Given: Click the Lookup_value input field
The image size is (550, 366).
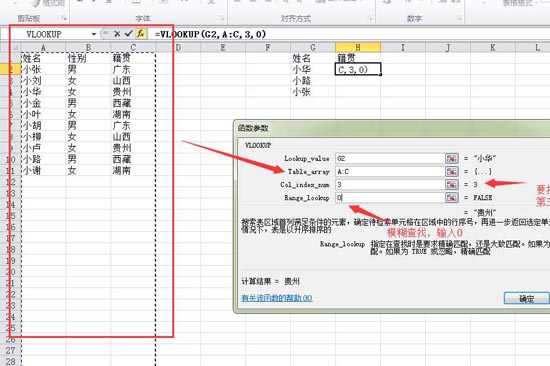Looking at the screenshot, I should (x=390, y=158).
